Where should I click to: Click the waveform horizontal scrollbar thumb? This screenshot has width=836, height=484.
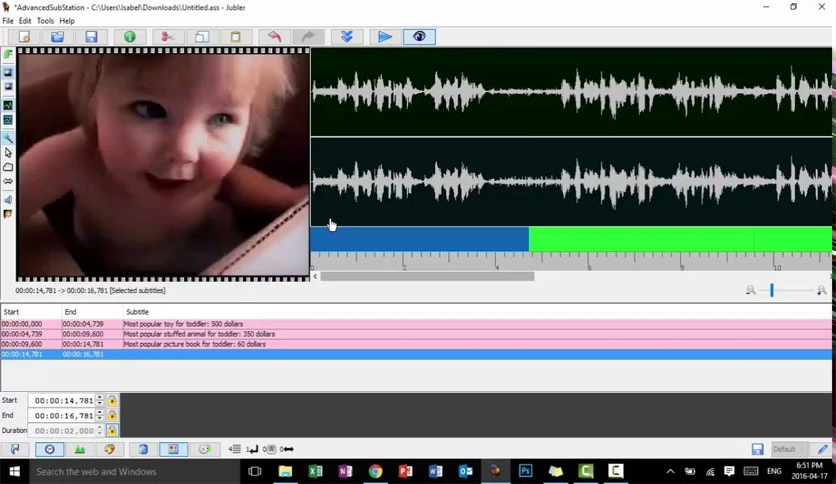point(427,276)
